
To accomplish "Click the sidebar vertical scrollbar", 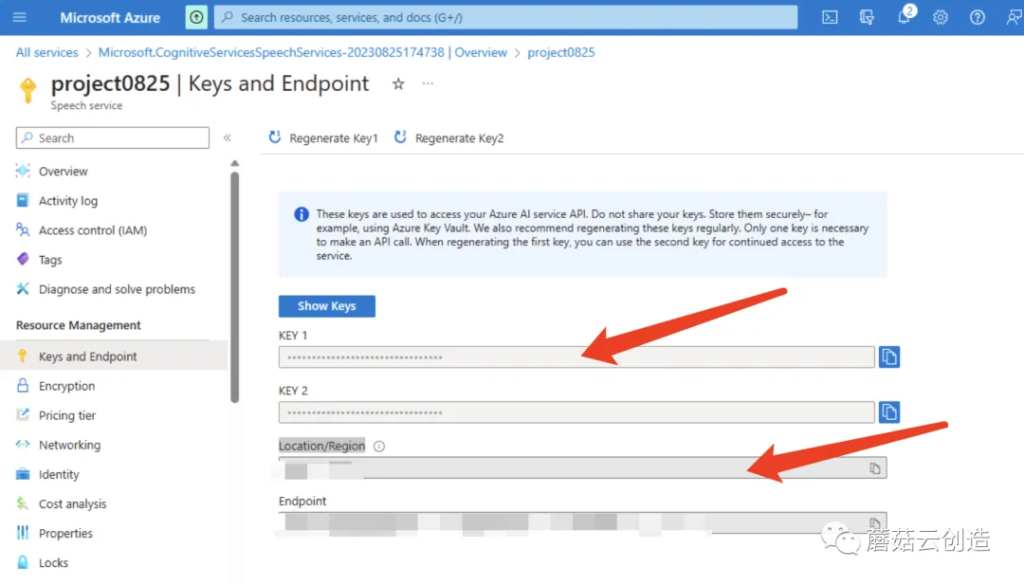I will tap(235, 285).
